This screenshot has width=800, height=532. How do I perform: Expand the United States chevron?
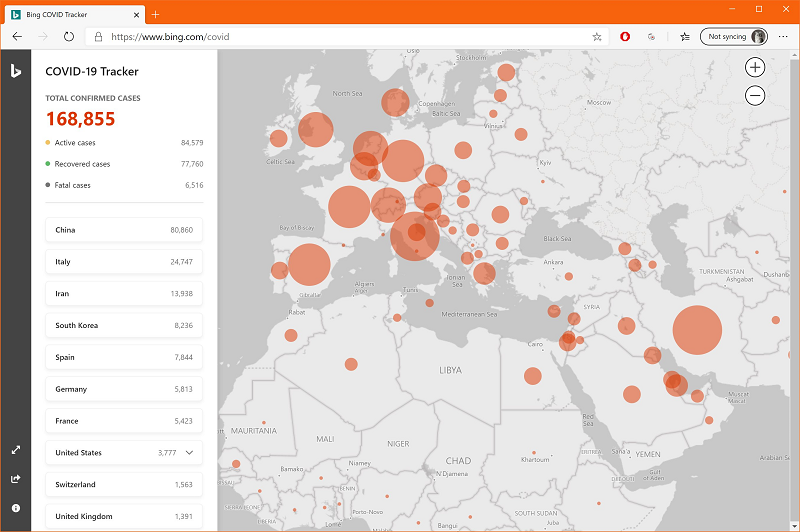189,453
